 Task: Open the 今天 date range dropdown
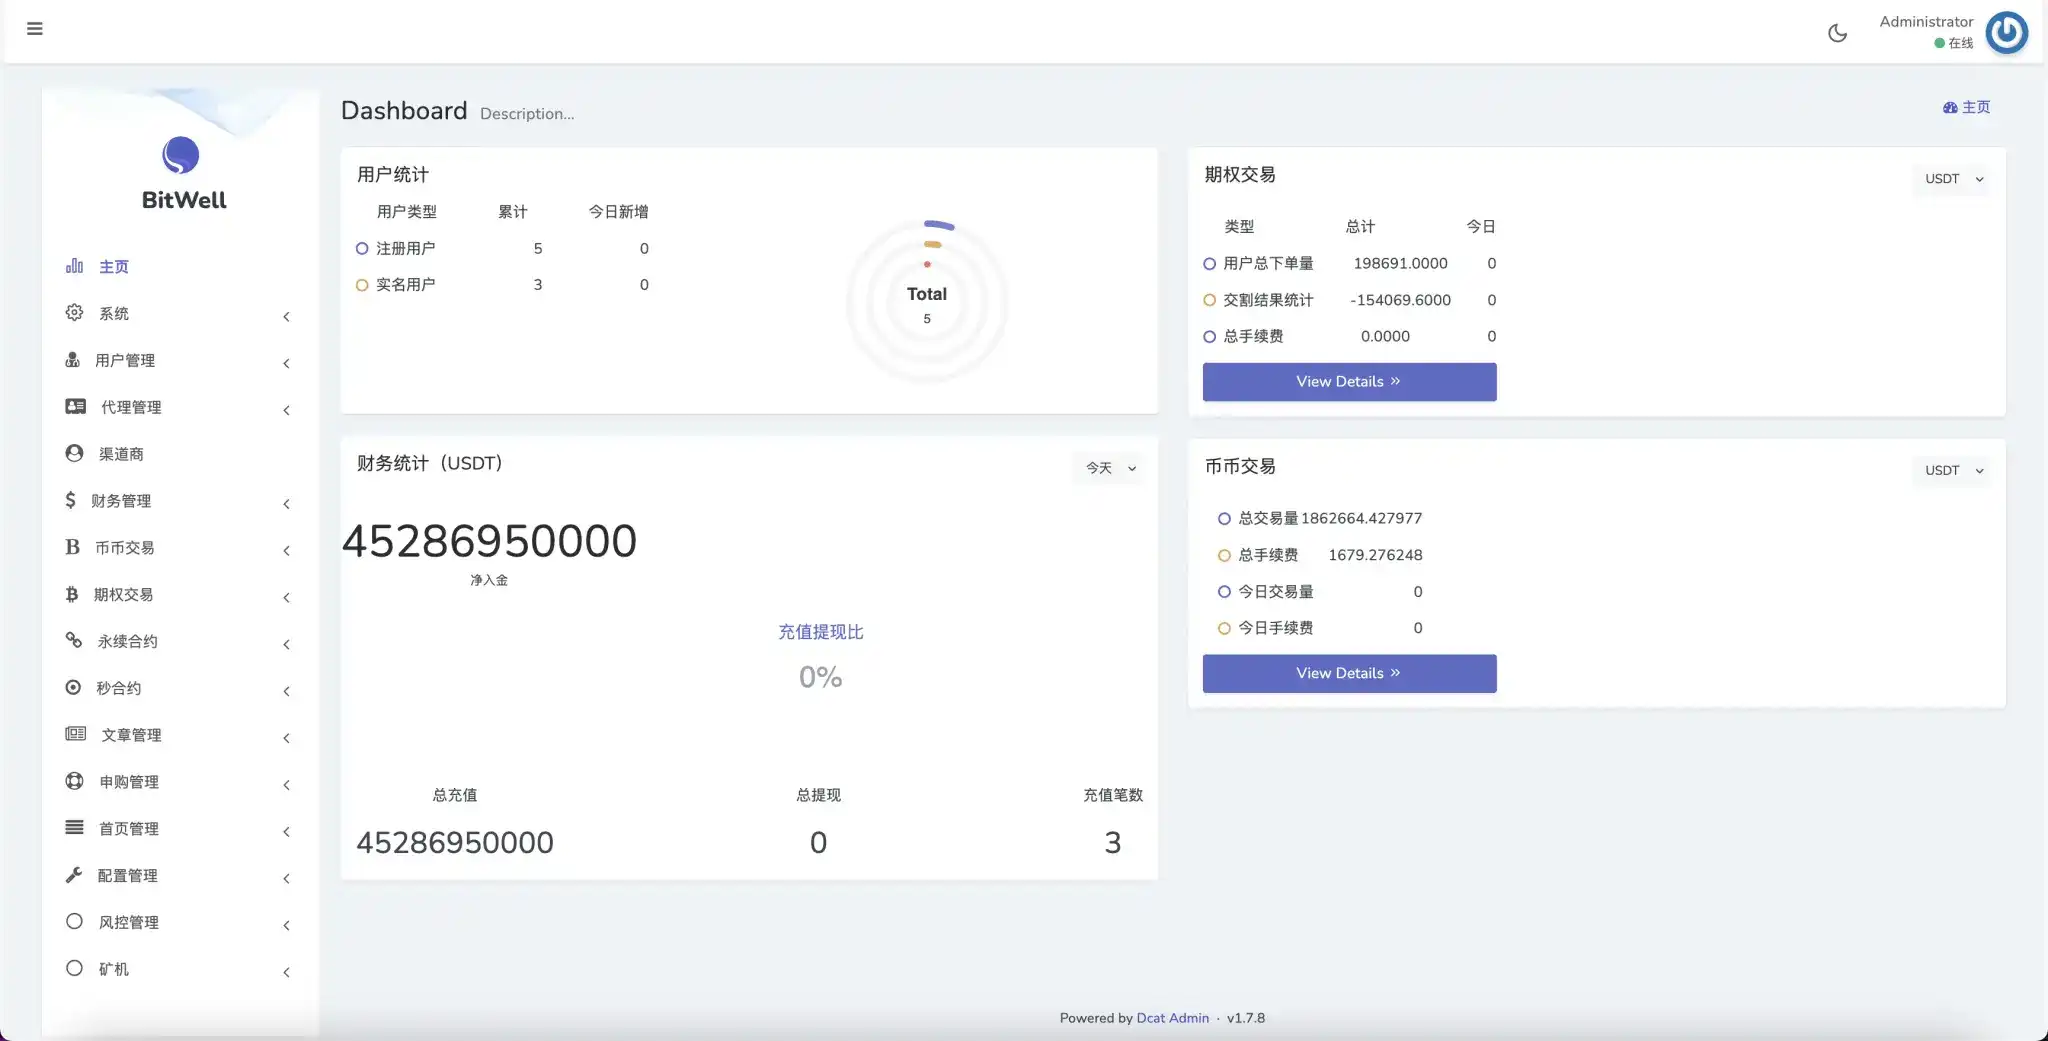click(x=1110, y=468)
